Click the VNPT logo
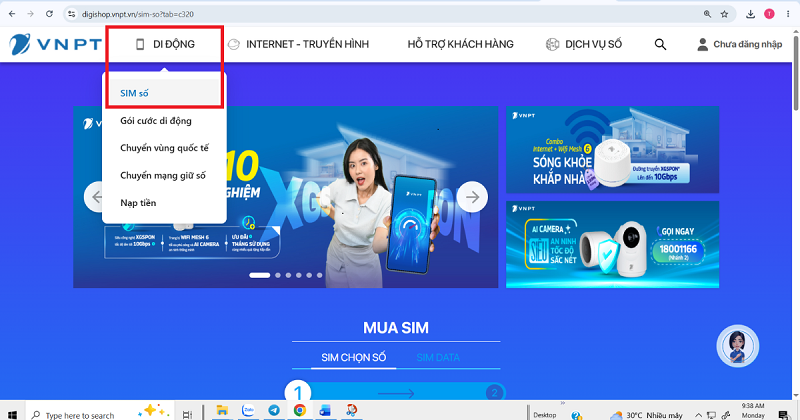The width and height of the screenshot is (800, 420). pos(55,44)
